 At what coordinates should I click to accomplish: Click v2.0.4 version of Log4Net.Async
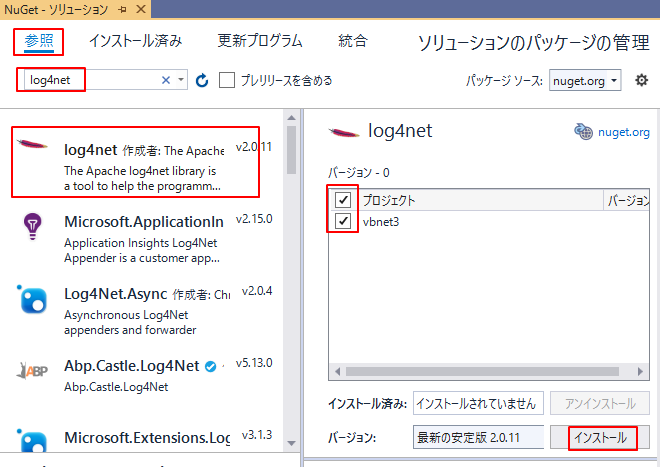(257, 291)
